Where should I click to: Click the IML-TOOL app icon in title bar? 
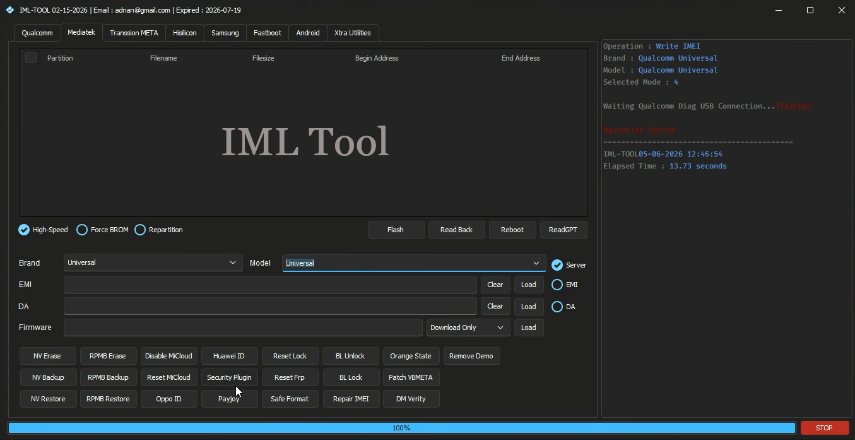[x=9, y=10]
